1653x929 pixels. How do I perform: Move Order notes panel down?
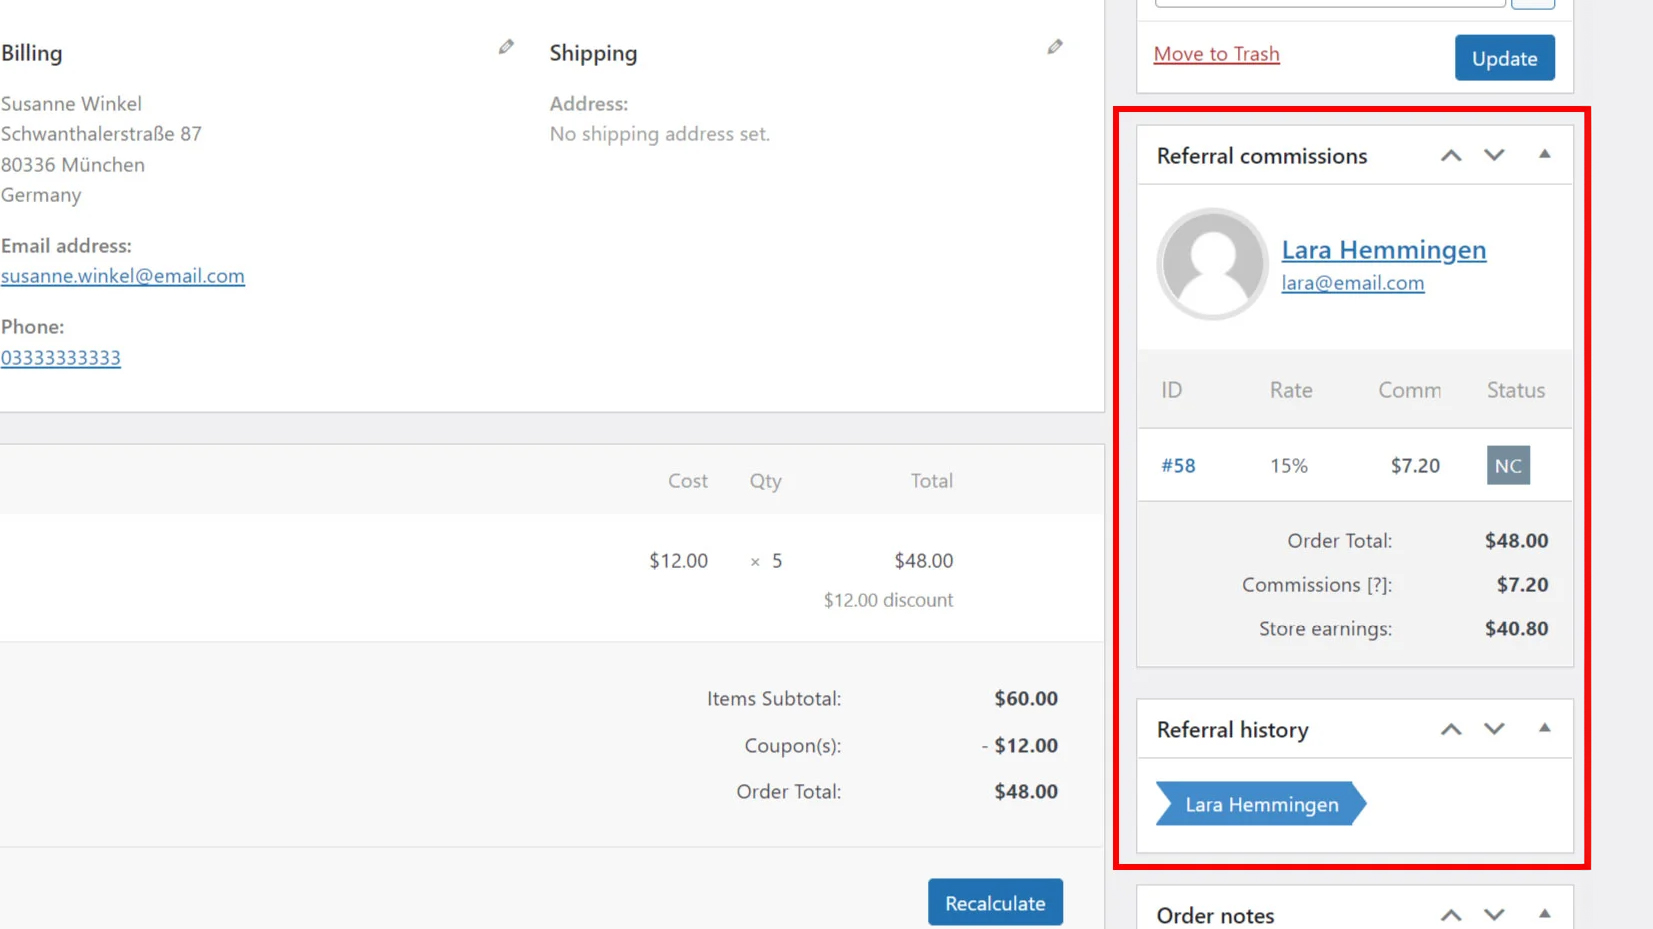[x=1493, y=915]
